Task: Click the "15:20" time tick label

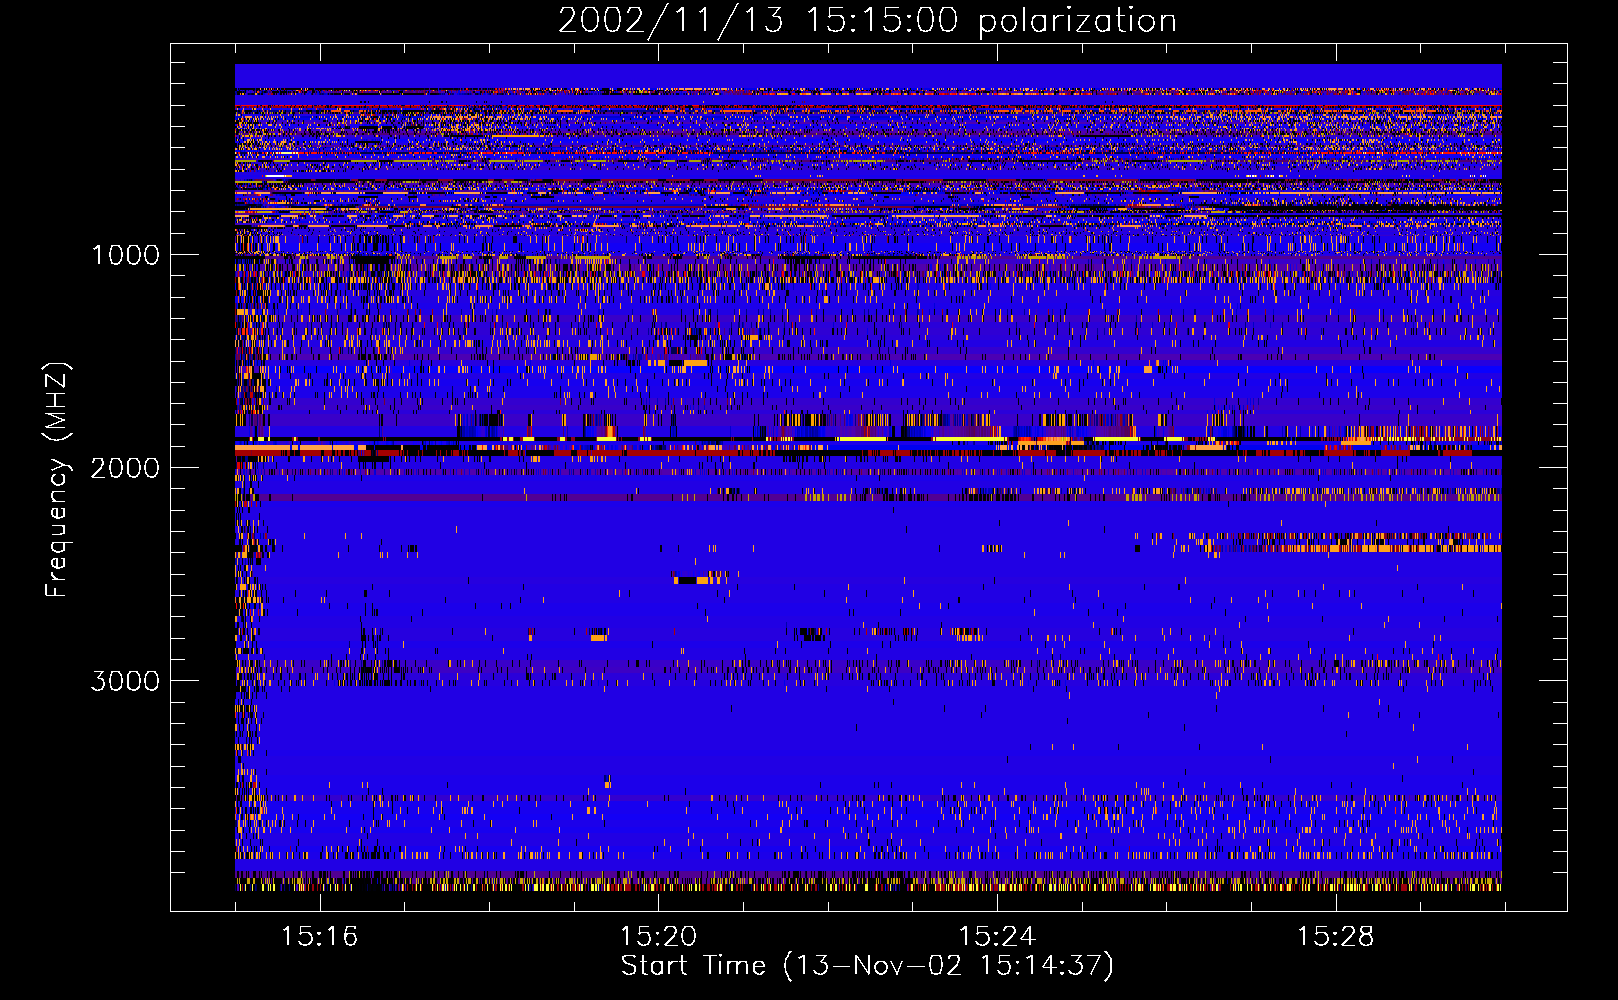Action: point(658,937)
